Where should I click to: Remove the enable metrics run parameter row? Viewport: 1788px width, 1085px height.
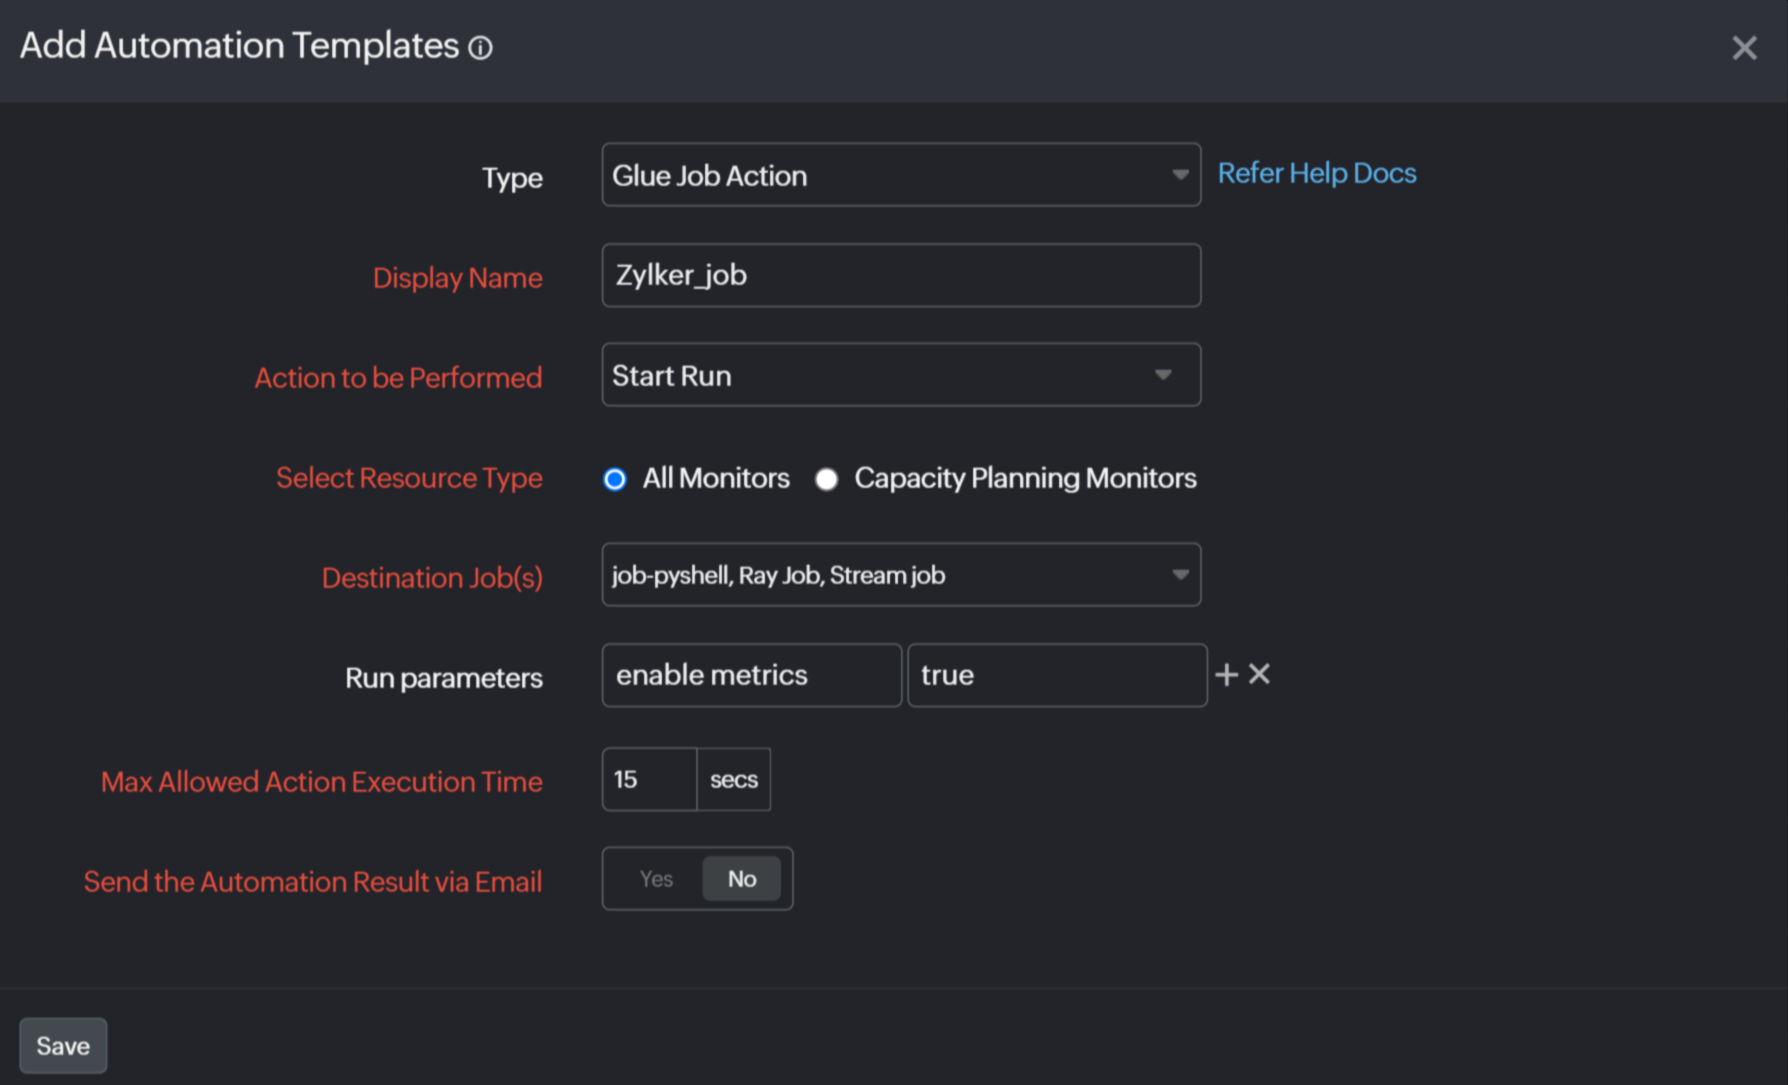click(1260, 675)
